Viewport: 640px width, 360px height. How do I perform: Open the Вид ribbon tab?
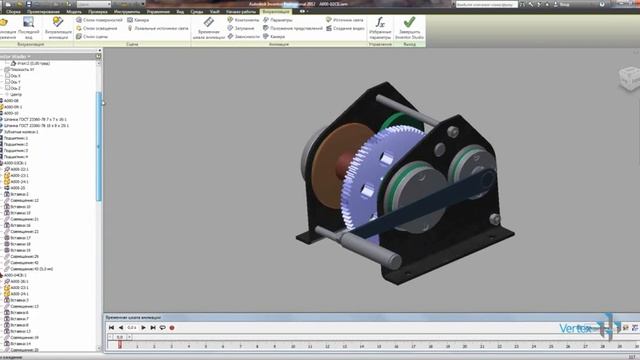pos(180,12)
